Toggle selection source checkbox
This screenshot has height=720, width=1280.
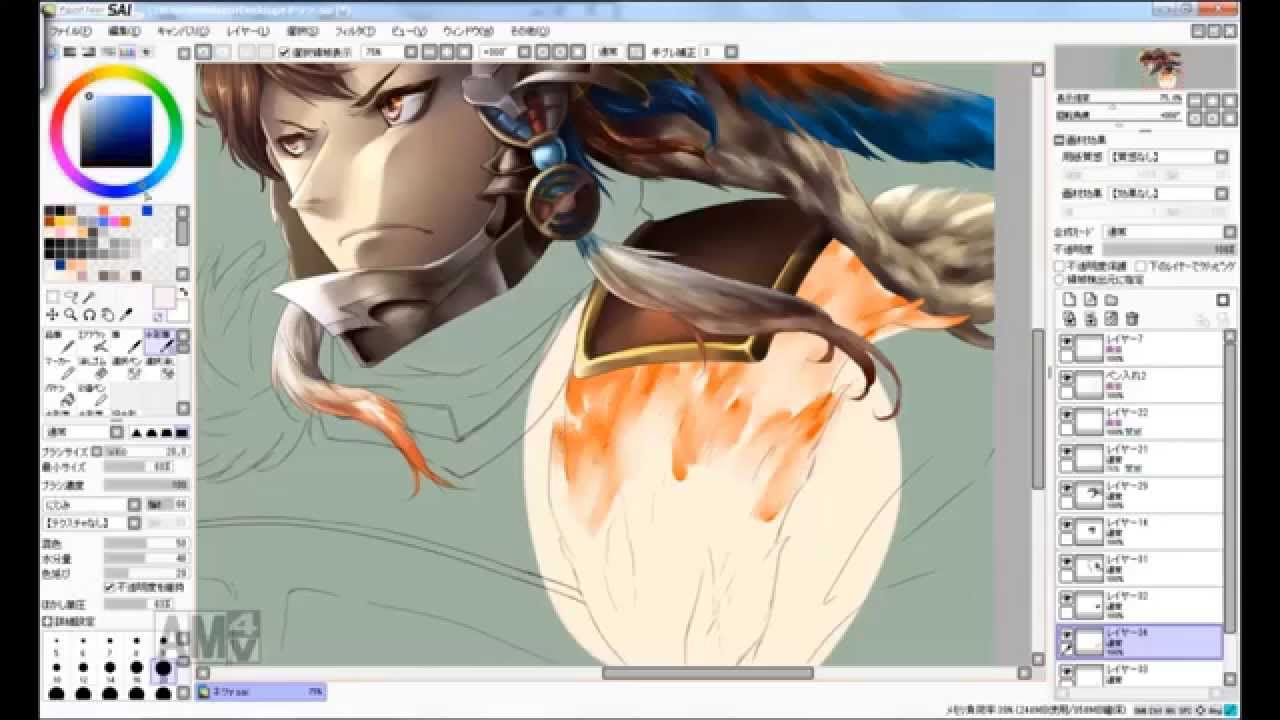1060,280
